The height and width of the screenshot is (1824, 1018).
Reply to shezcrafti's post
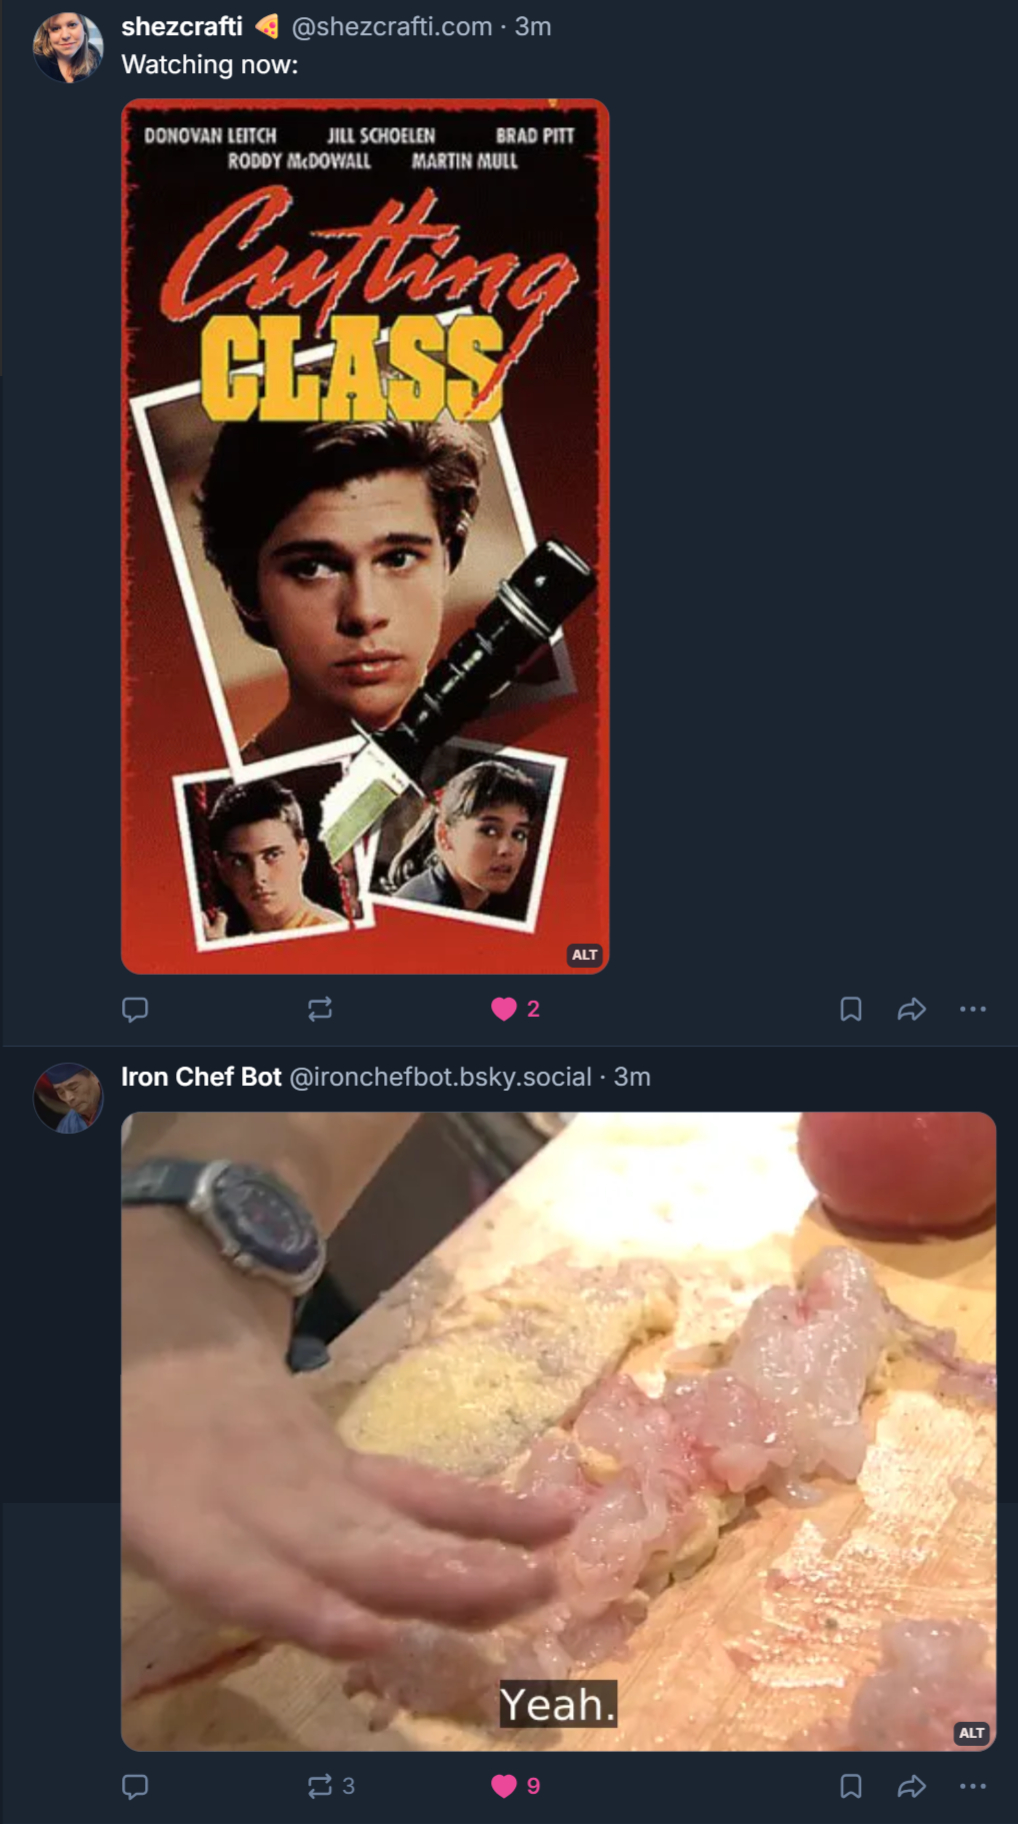click(135, 1009)
